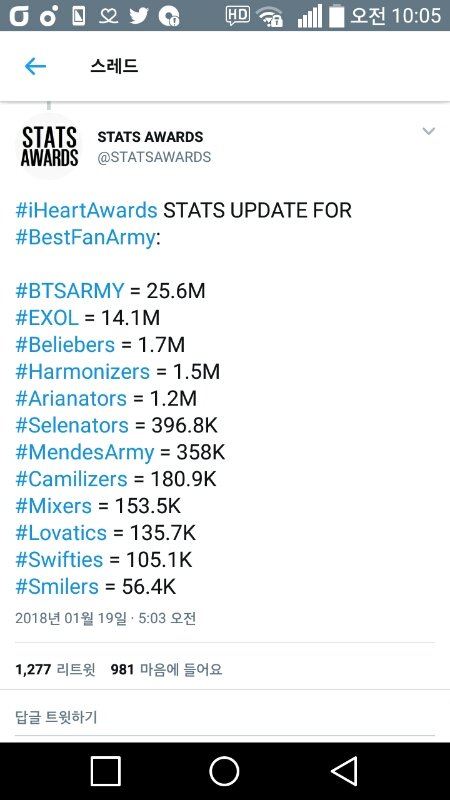Expand the tweet options chevron
Screen dimensions: 450x800
429,132
